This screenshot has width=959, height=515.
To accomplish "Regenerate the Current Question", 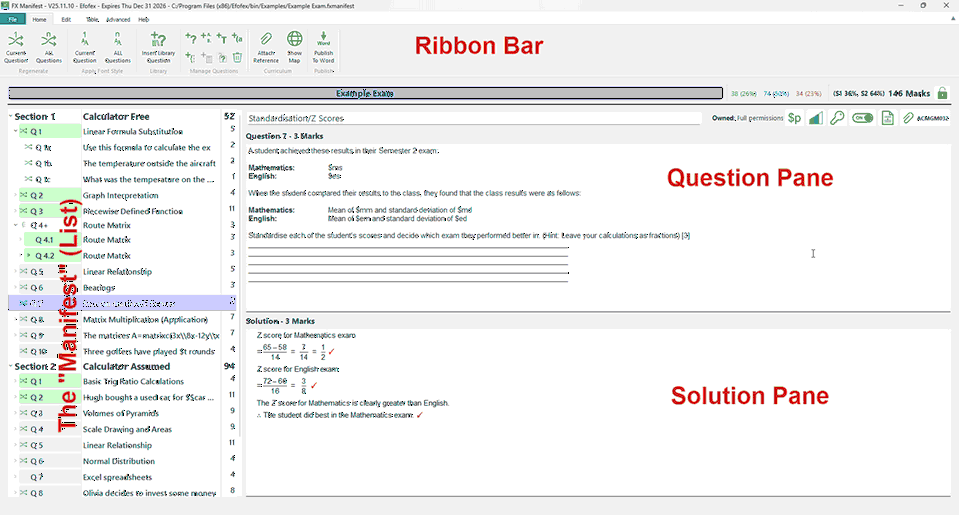I will [16, 47].
